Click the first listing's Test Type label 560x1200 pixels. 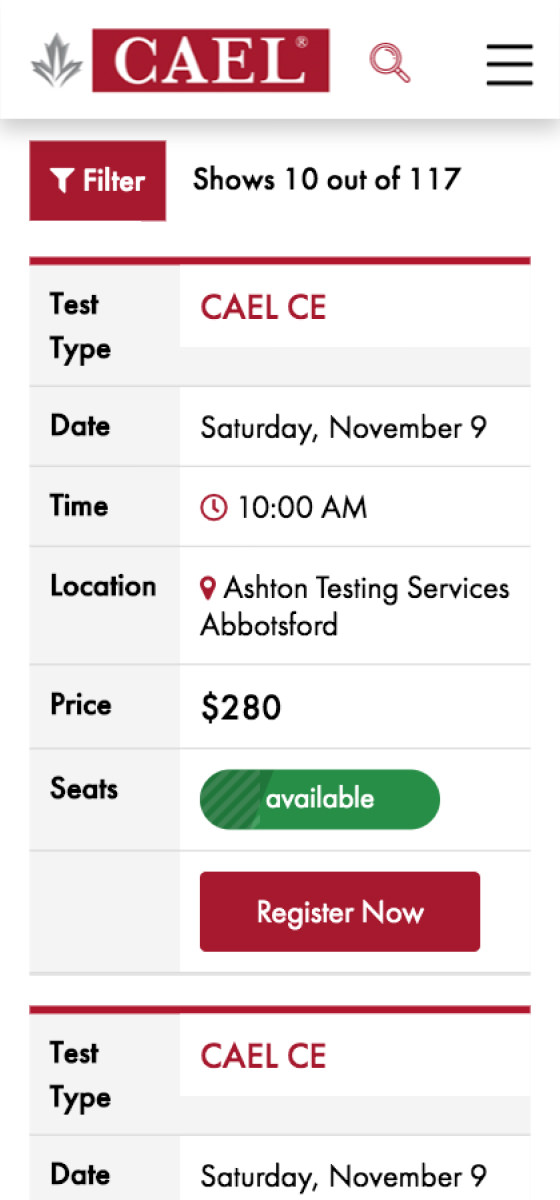pos(81,326)
